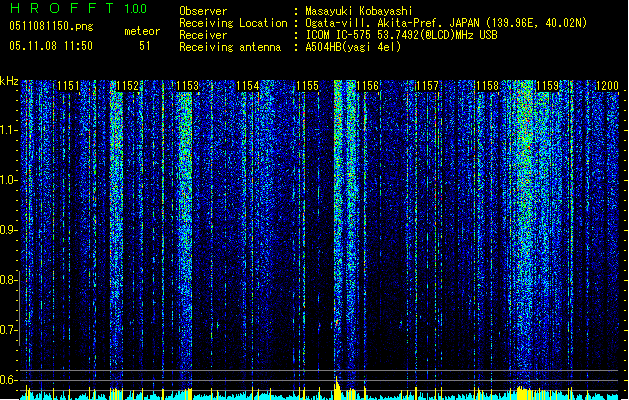
Task: Click the kHz axis unit label
Action: (x=9, y=81)
